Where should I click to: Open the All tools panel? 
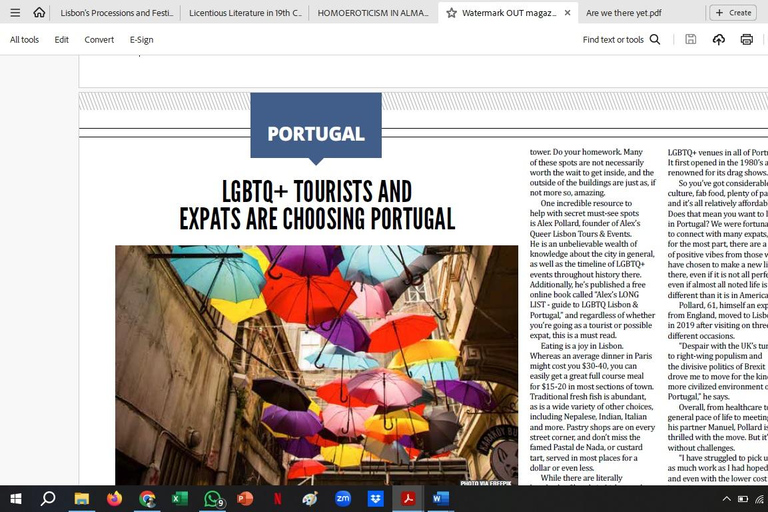(x=24, y=40)
